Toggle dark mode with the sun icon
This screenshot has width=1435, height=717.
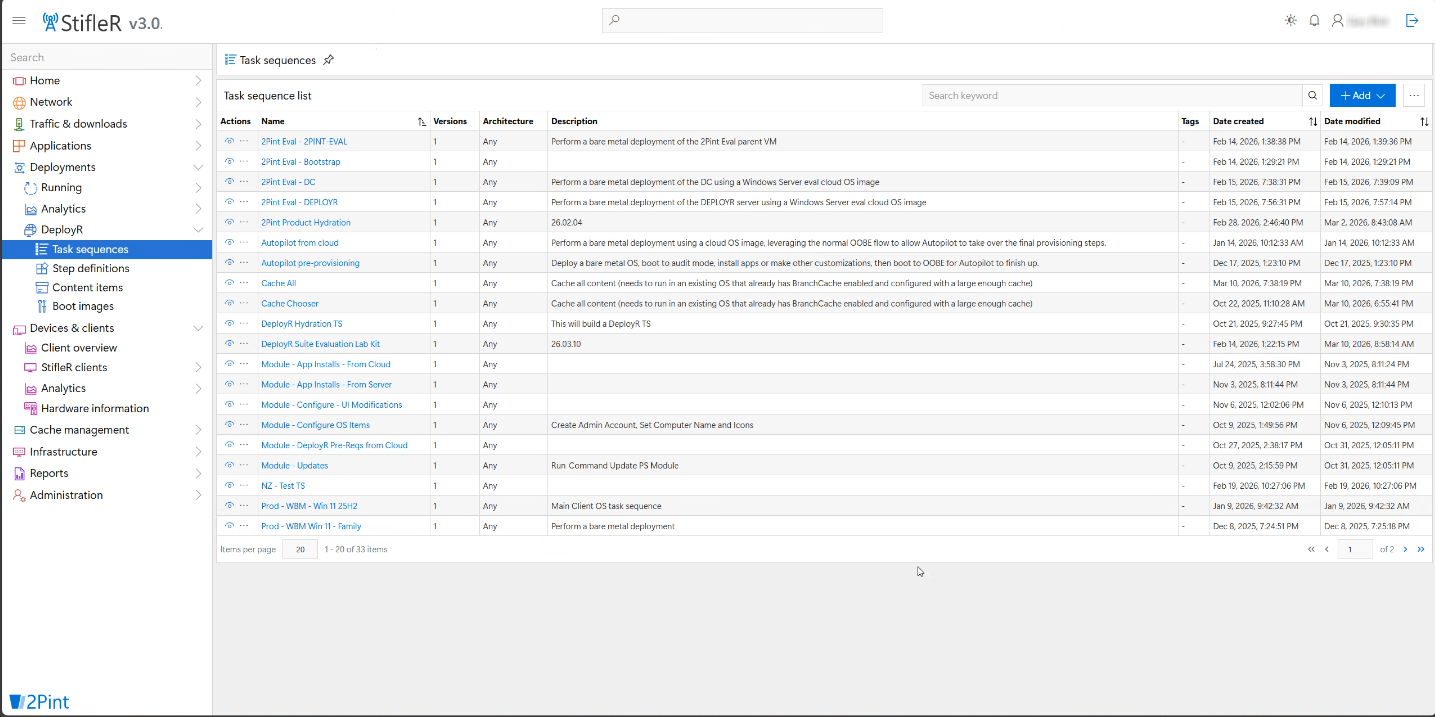coord(1289,20)
